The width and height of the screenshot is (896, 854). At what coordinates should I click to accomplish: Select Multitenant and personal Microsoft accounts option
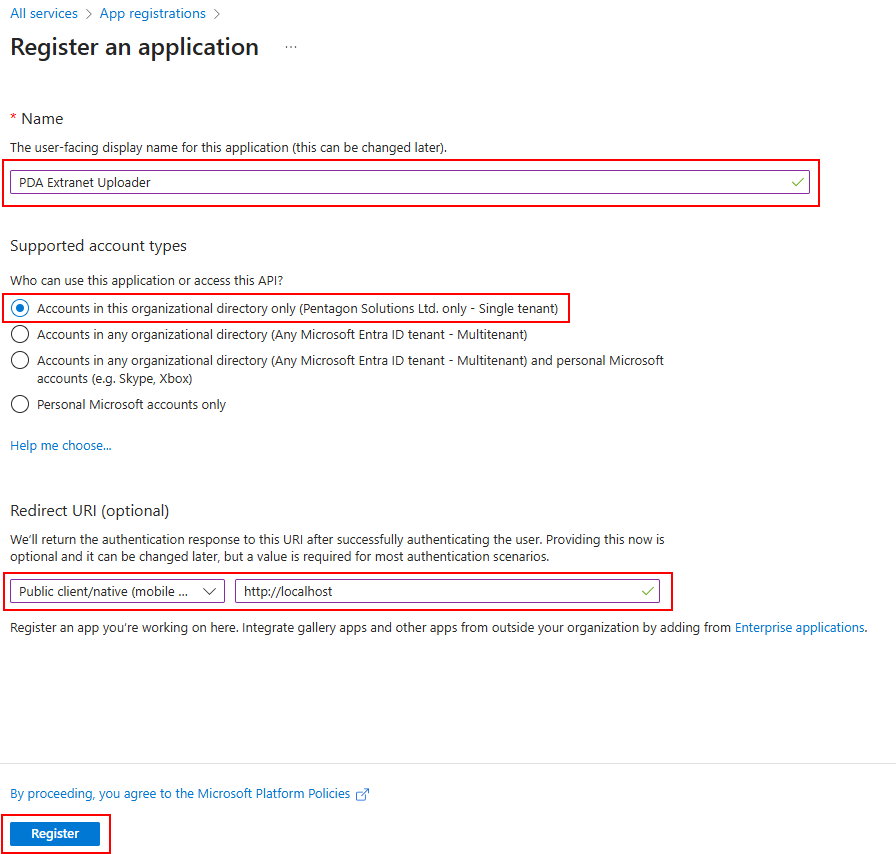[x=20, y=361]
